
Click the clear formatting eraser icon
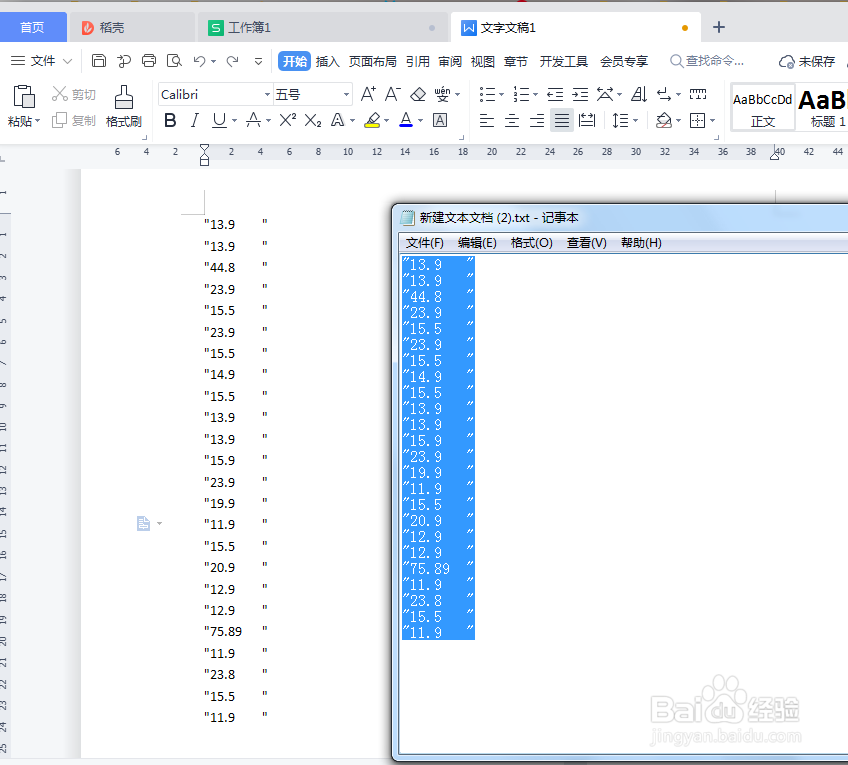418,93
